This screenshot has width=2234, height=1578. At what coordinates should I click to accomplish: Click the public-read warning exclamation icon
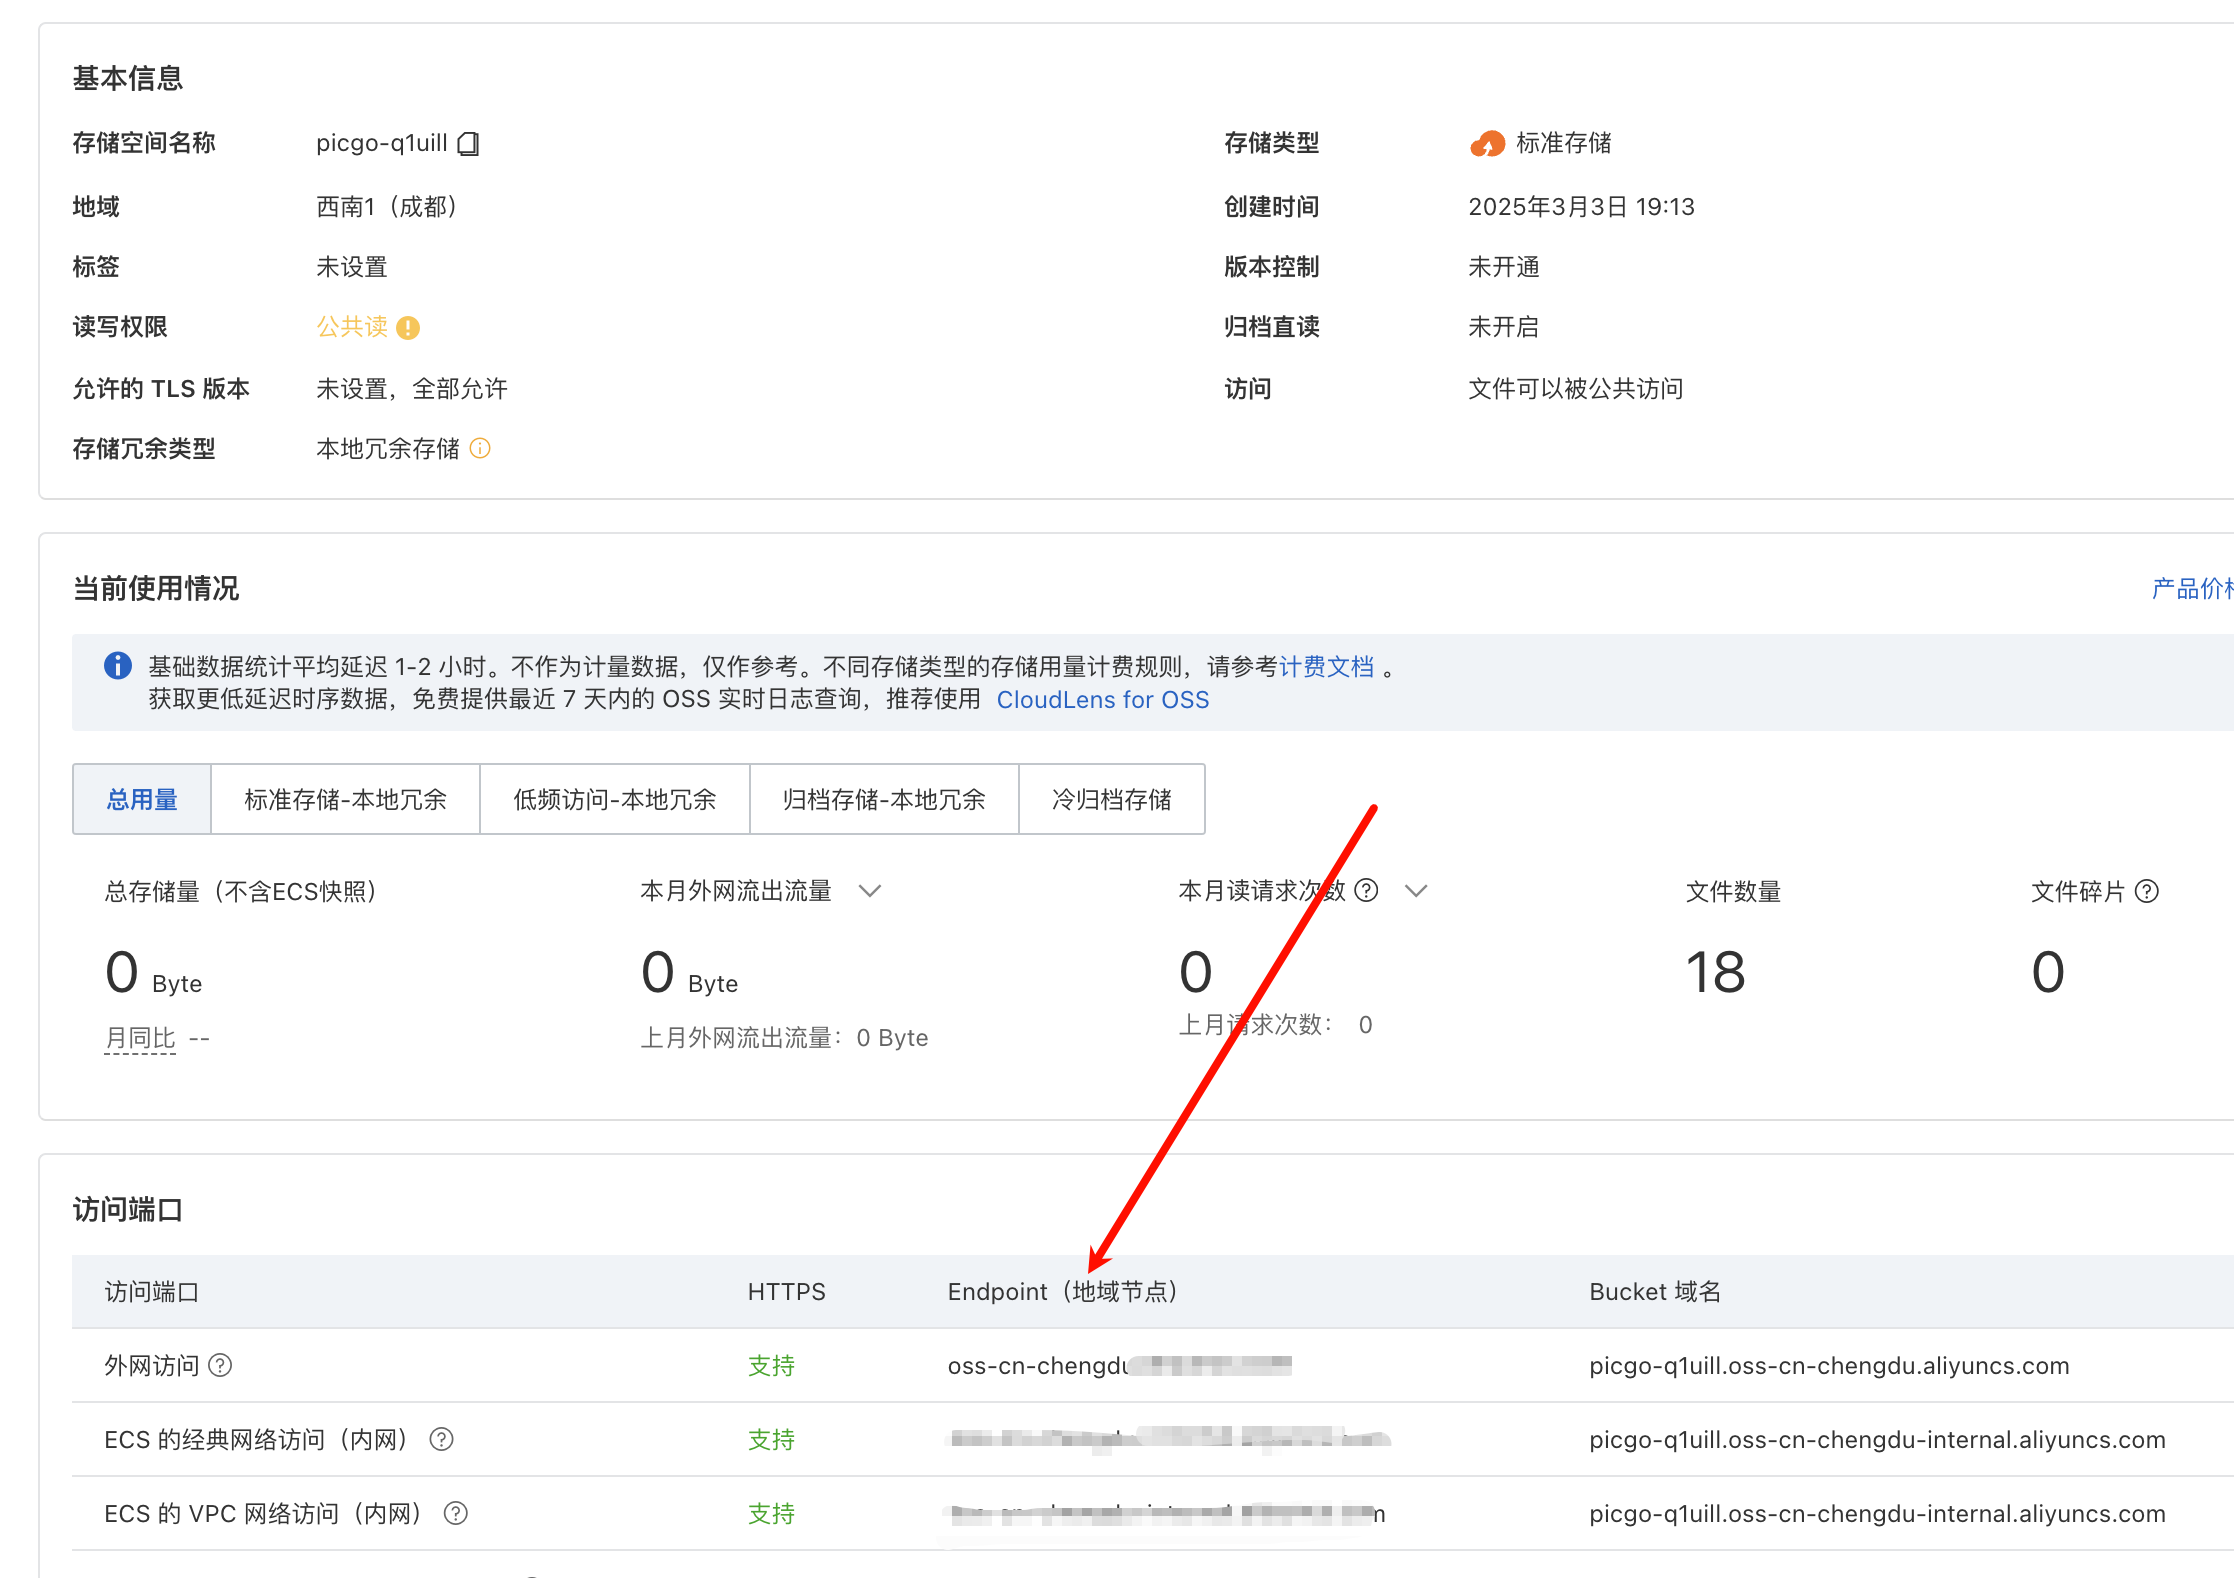(x=408, y=328)
